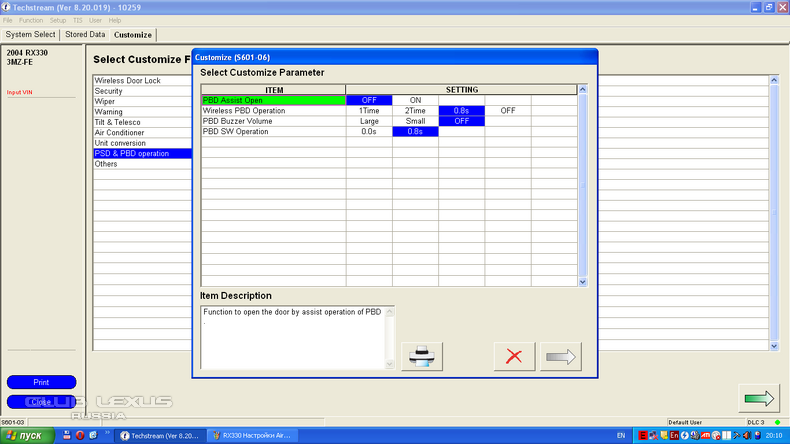Click Item Description scrollbar down arrow

point(389,364)
